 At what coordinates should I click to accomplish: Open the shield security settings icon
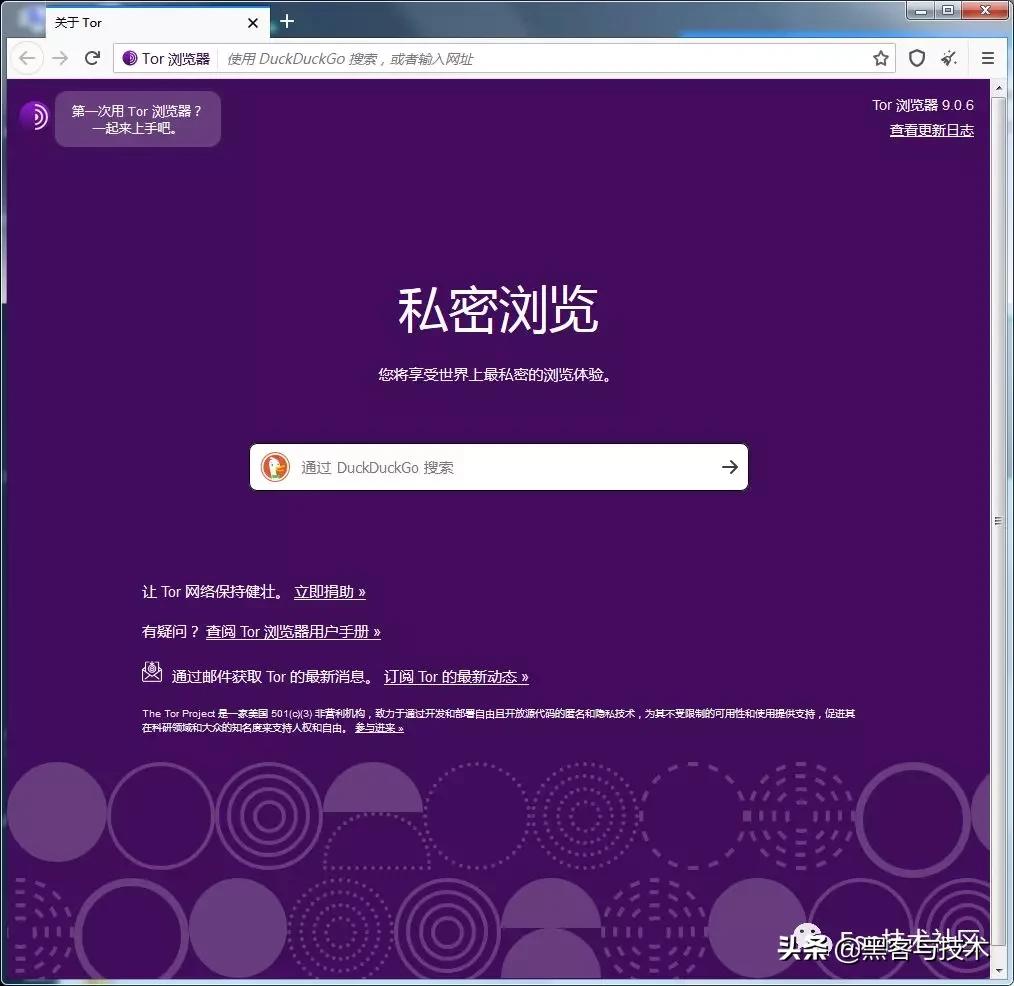coord(917,58)
